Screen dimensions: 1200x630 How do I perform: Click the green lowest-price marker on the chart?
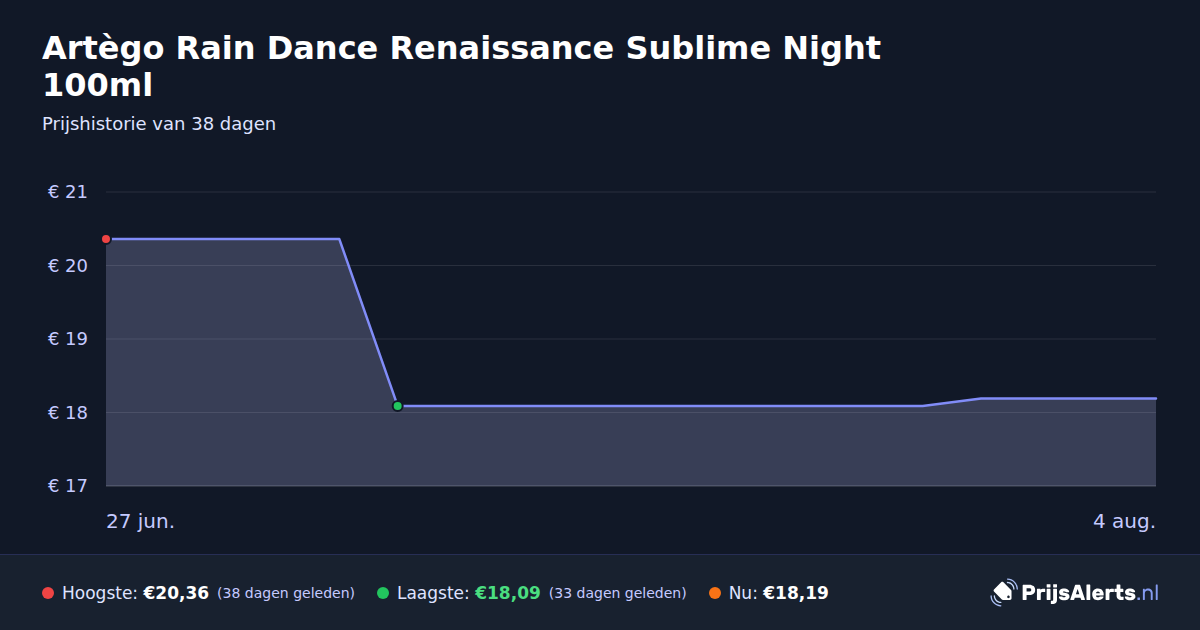point(397,406)
